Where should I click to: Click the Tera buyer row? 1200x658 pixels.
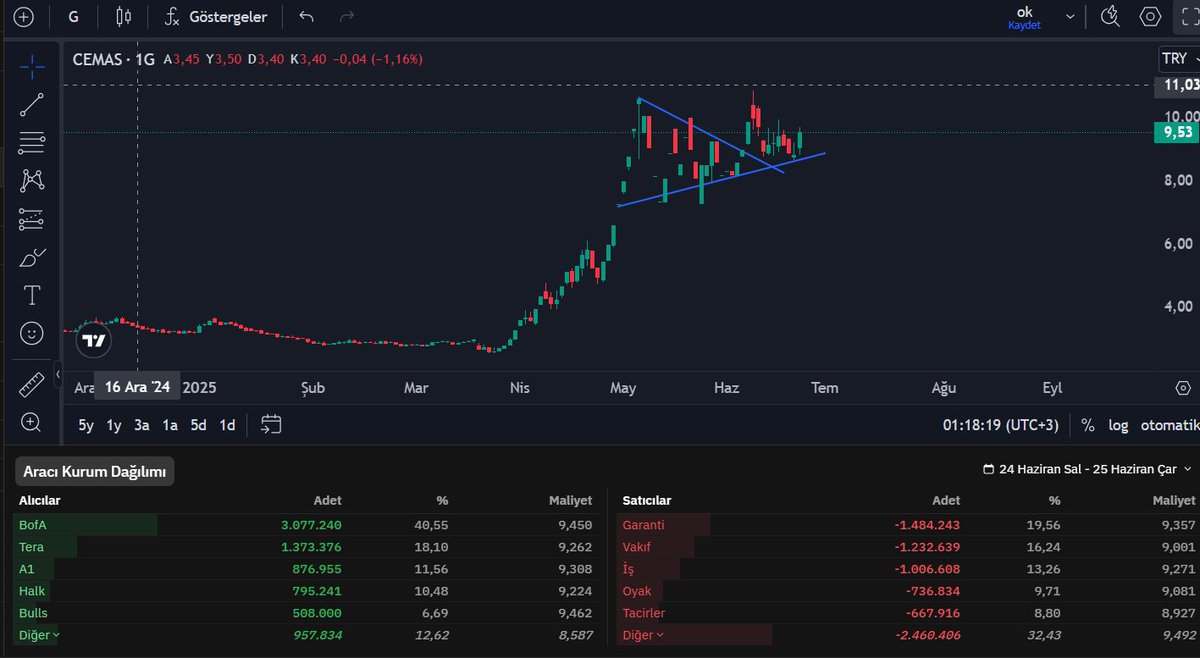pyautogui.click(x=306, y=547)
